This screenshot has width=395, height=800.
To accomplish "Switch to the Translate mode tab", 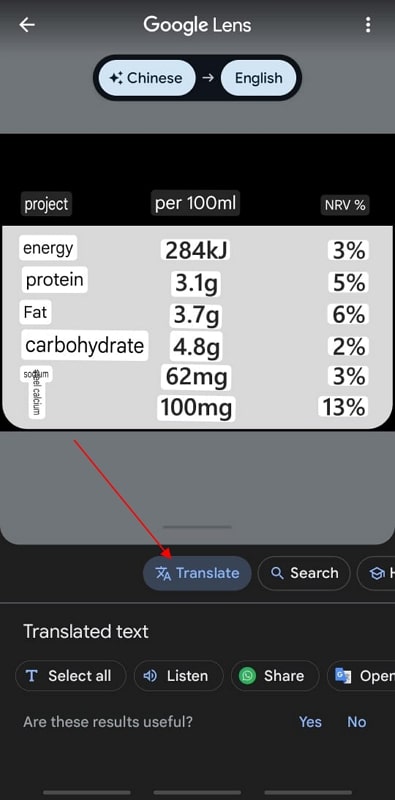I will [x=197, y=573].
